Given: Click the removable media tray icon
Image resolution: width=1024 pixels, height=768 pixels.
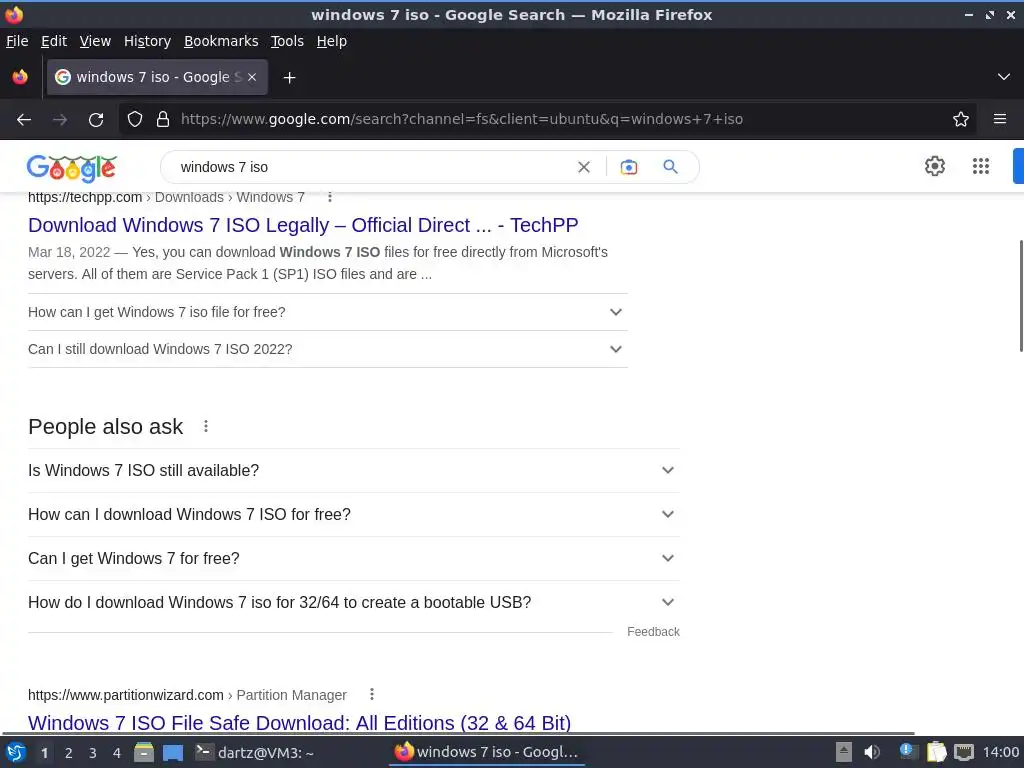Looking at the screenshot, I should (x=844, y=752).
